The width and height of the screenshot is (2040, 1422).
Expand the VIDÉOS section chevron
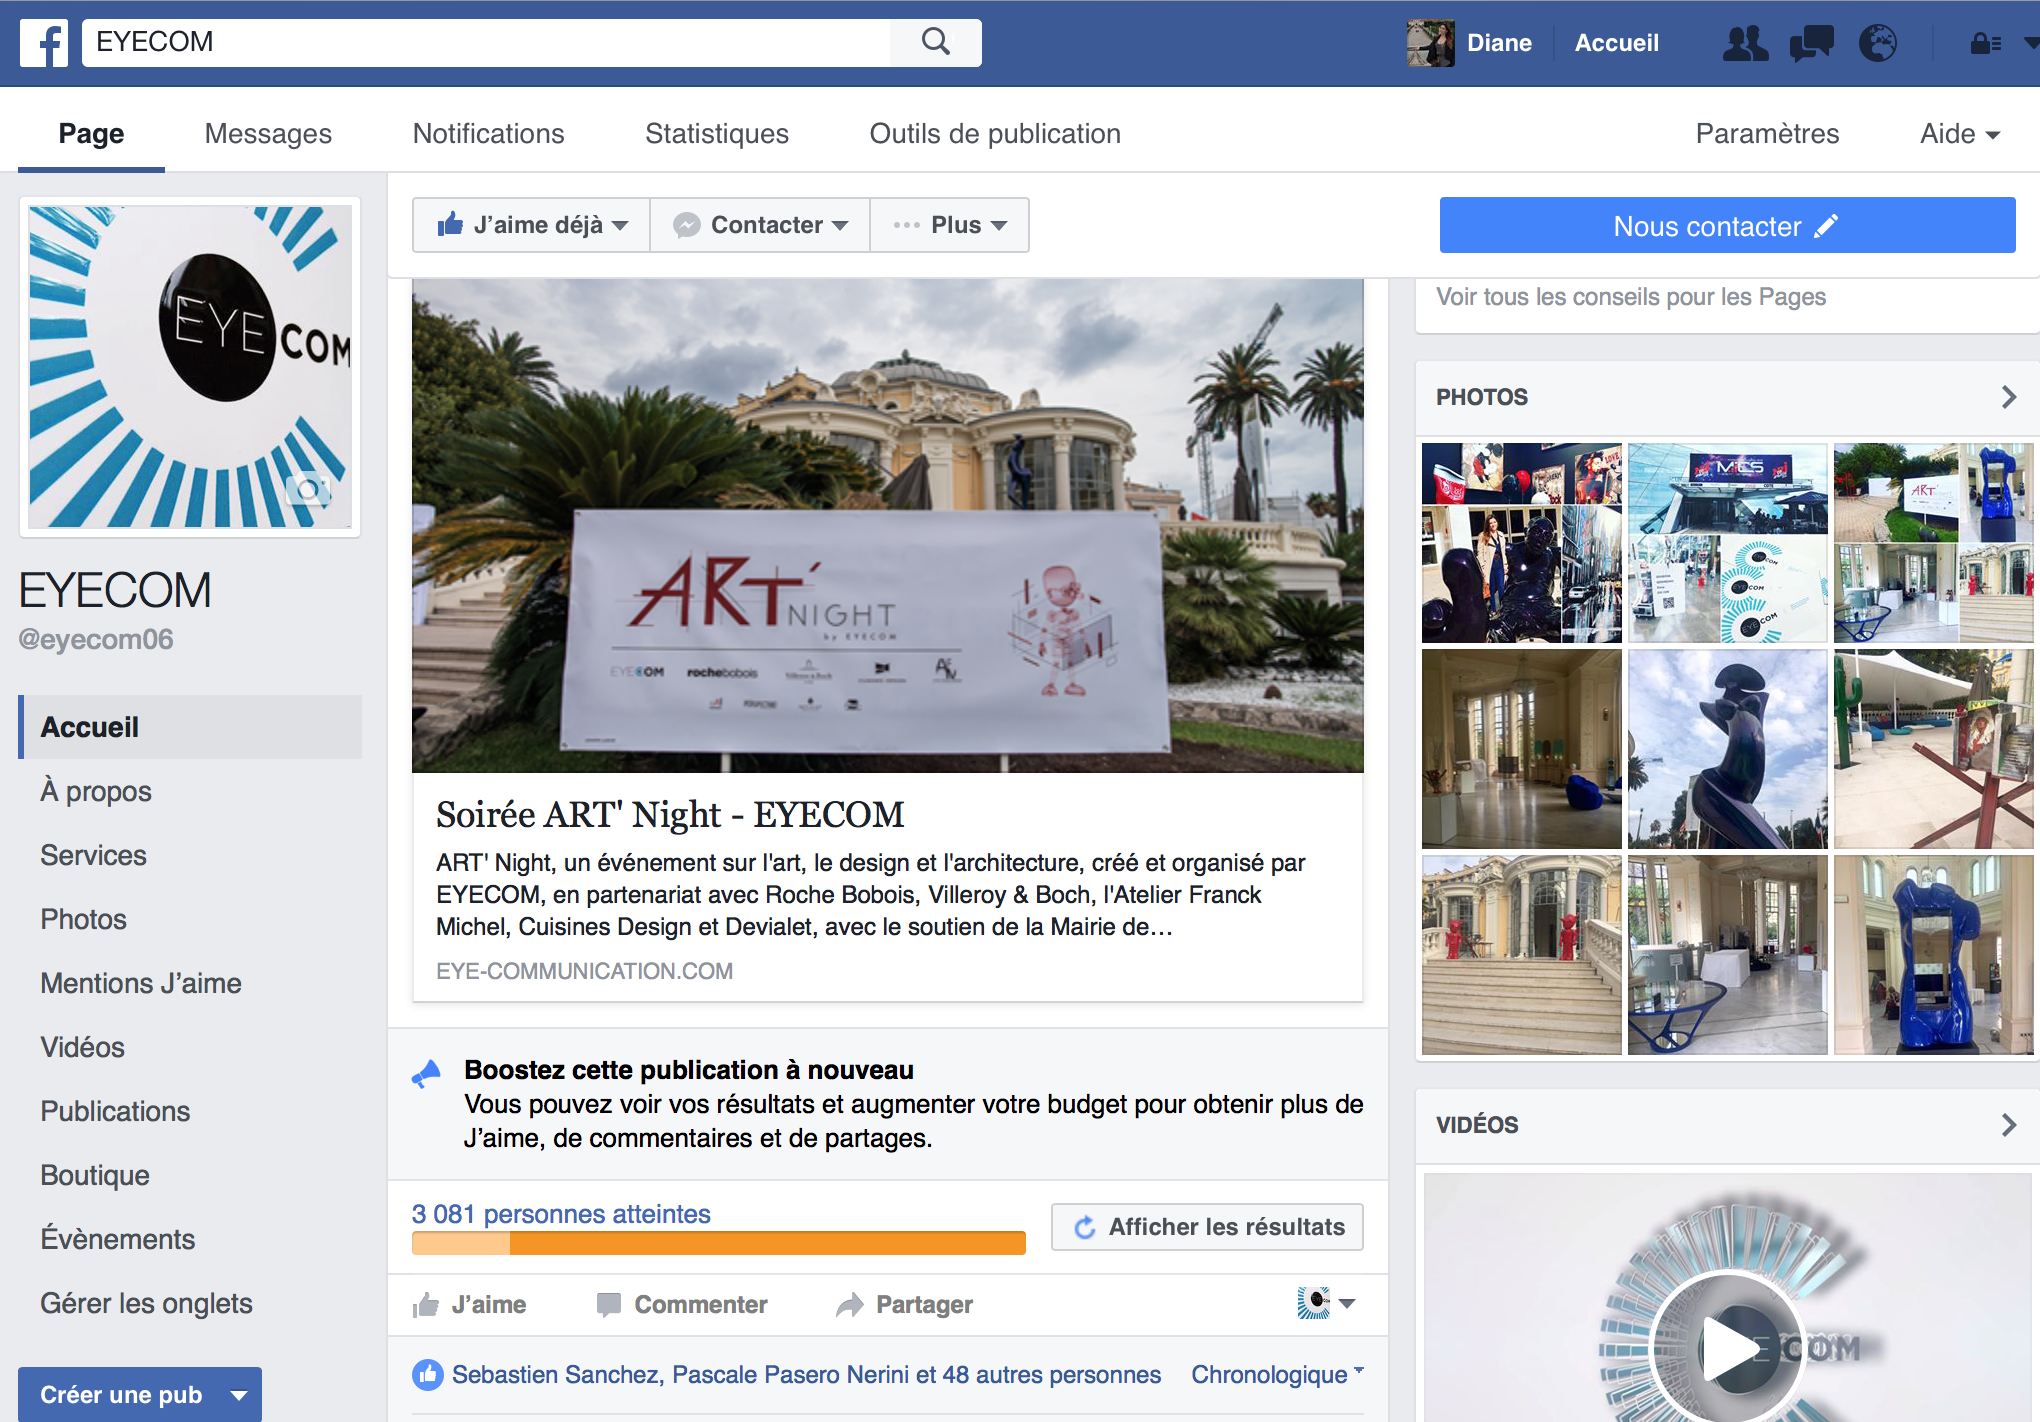click(x=2009, y=1125)
